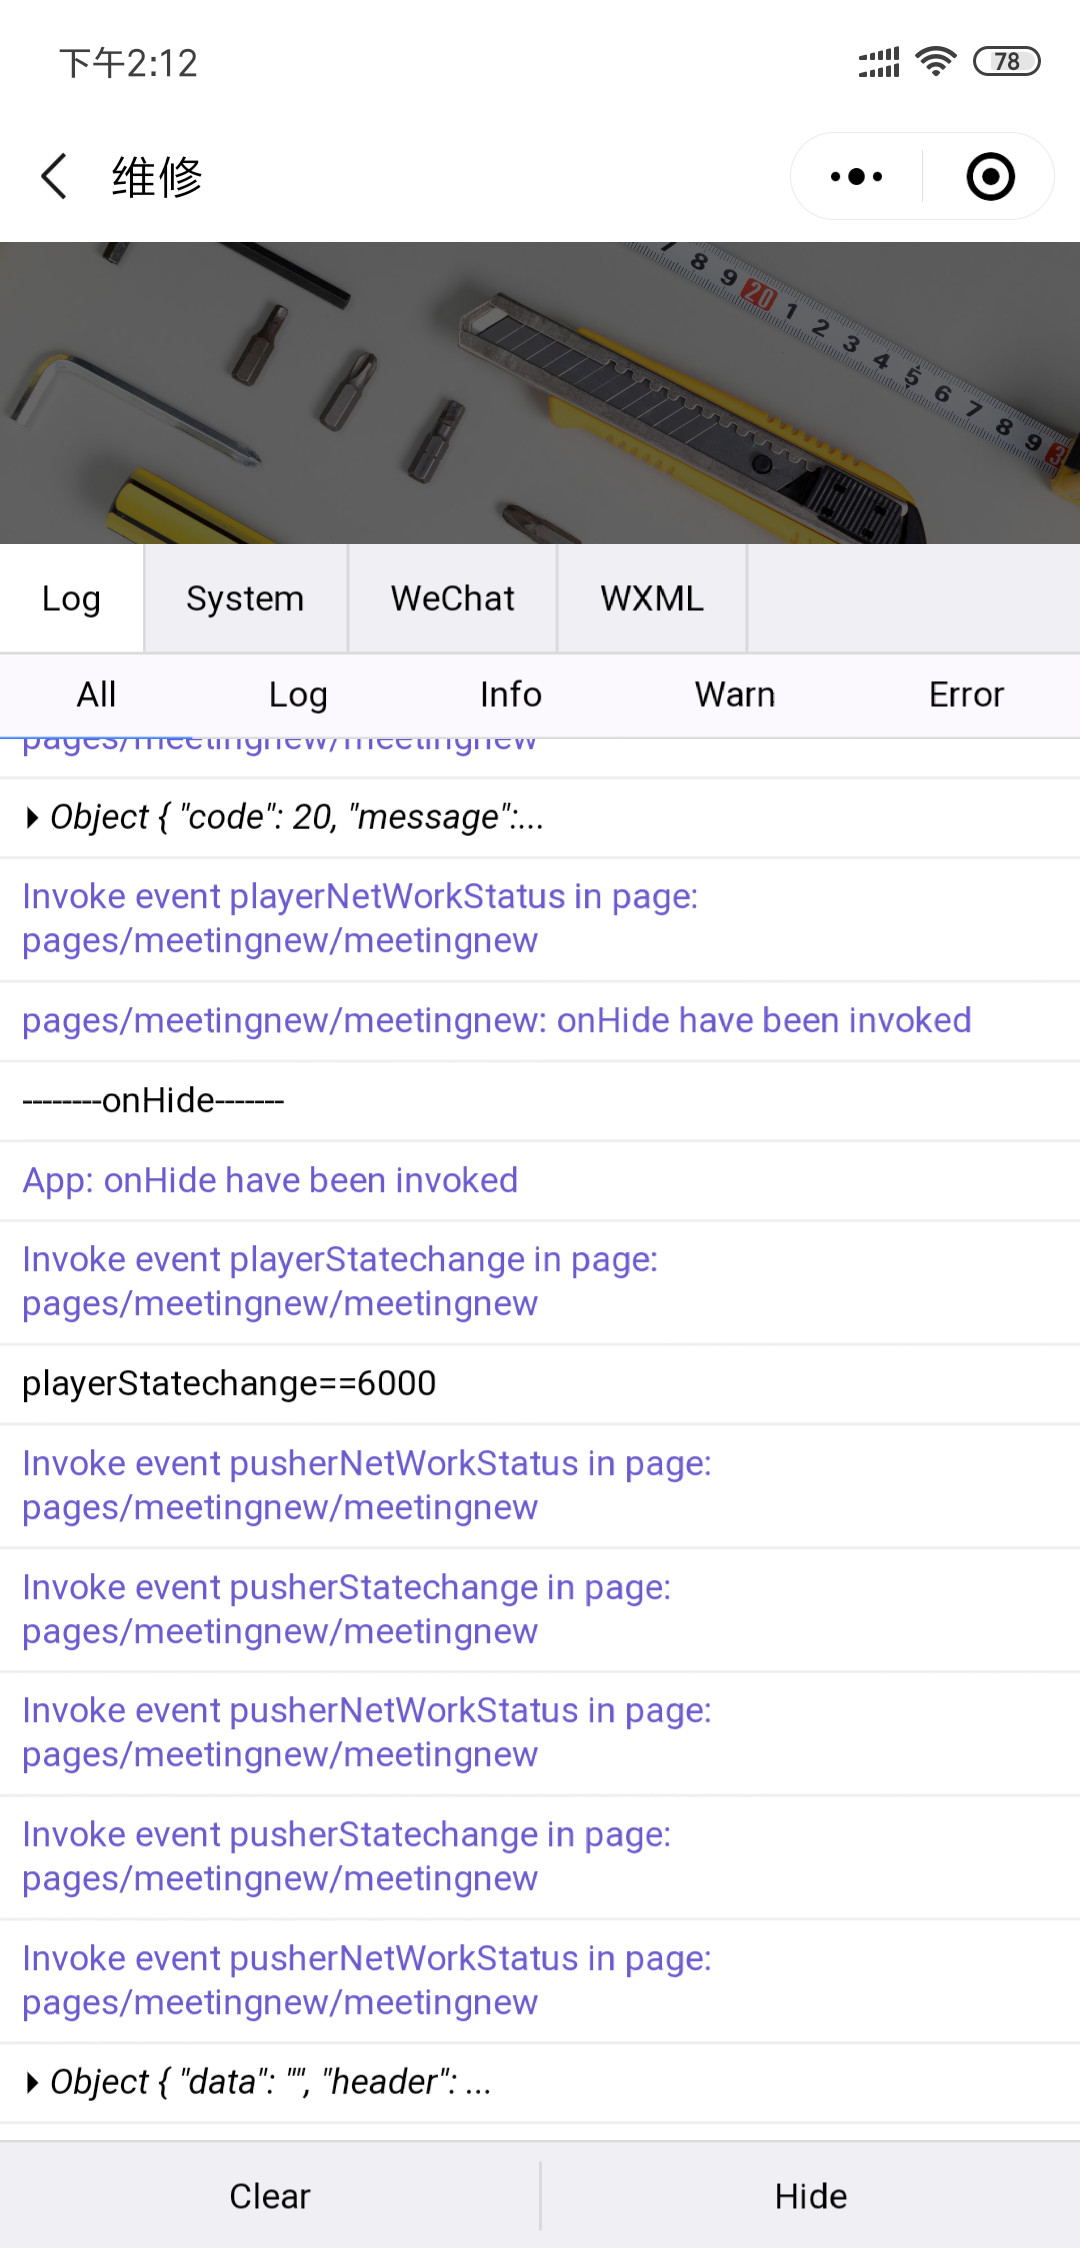Show All log levels
The height and width of the screenshot is (2248, 1080).
click(x=97, y=695)
